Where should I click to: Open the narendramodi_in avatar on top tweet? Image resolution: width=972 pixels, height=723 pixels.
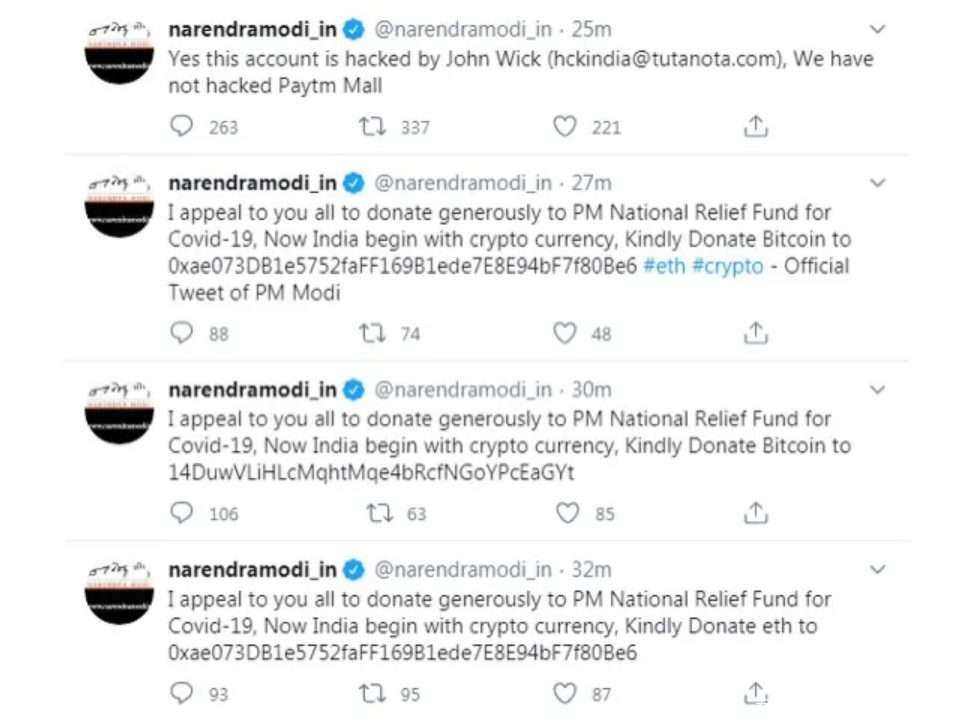(119, 50)
